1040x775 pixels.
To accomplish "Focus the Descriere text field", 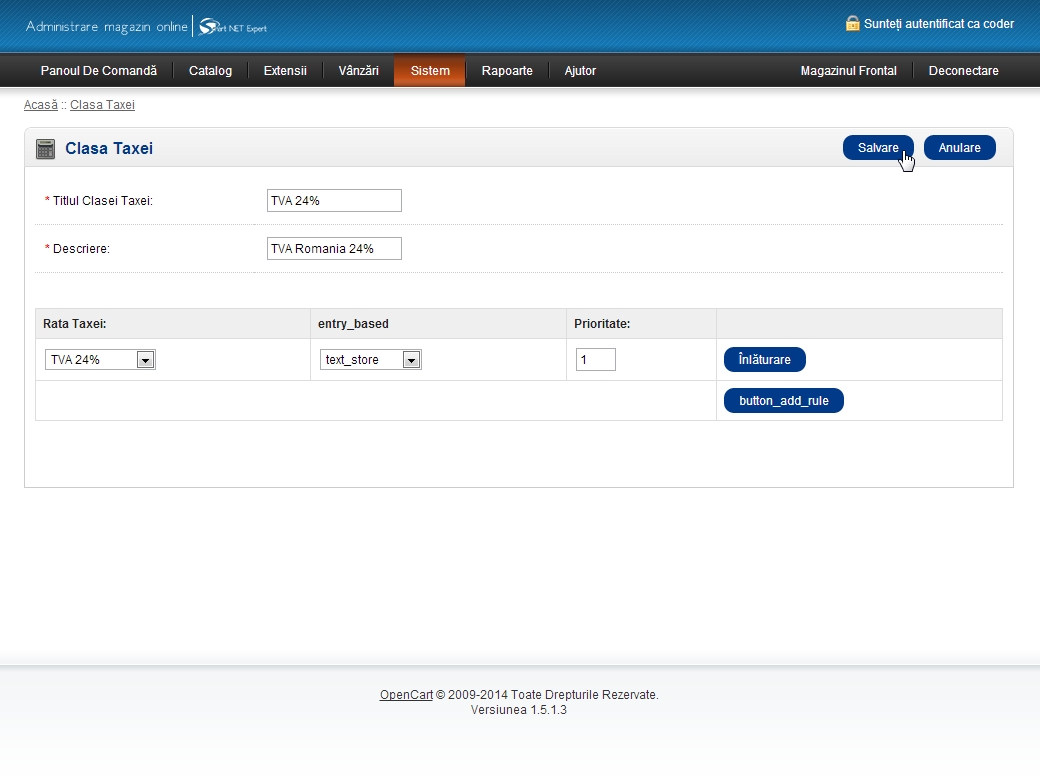I will pos(334,249).
